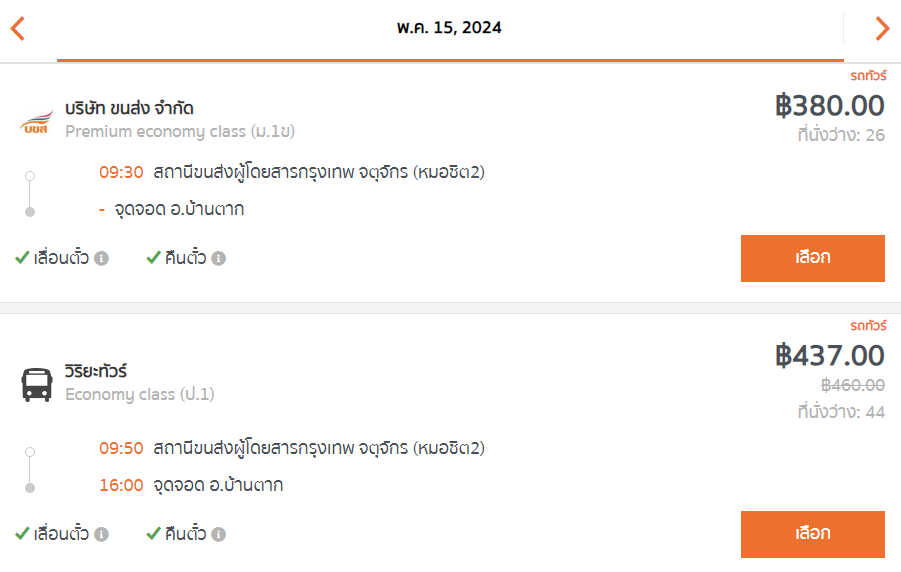Click the 09:30 departure station หมอชิต2
This screenshot has height=572, width=901.
point(319,172)
